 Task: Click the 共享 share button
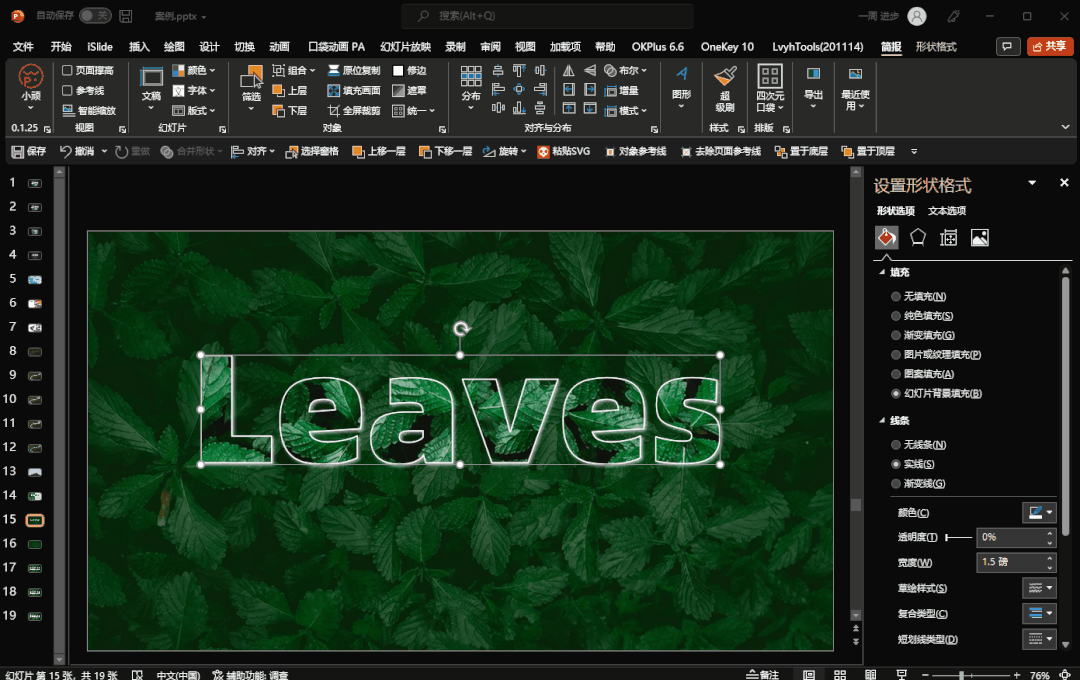point(1050,46)
